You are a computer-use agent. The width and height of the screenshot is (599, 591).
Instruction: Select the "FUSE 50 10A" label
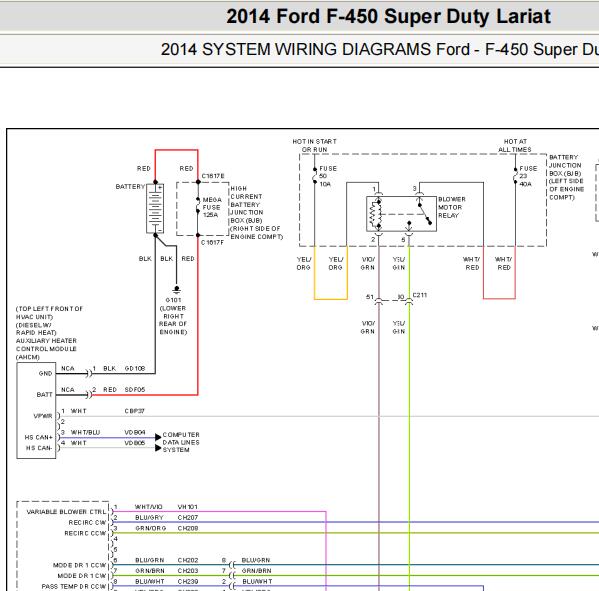pyautogui.click(x=327, y=176)
